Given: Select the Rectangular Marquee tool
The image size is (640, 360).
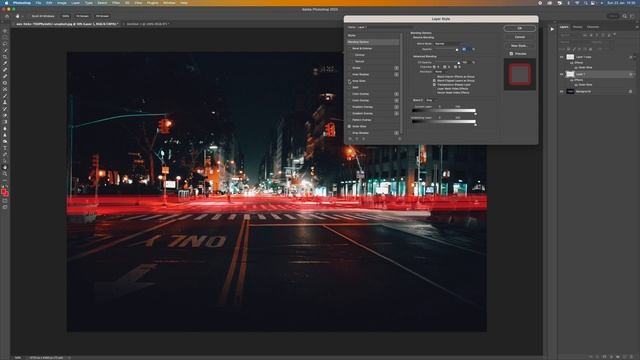Looking at the screenshot, I should click(x=5, y=37).
